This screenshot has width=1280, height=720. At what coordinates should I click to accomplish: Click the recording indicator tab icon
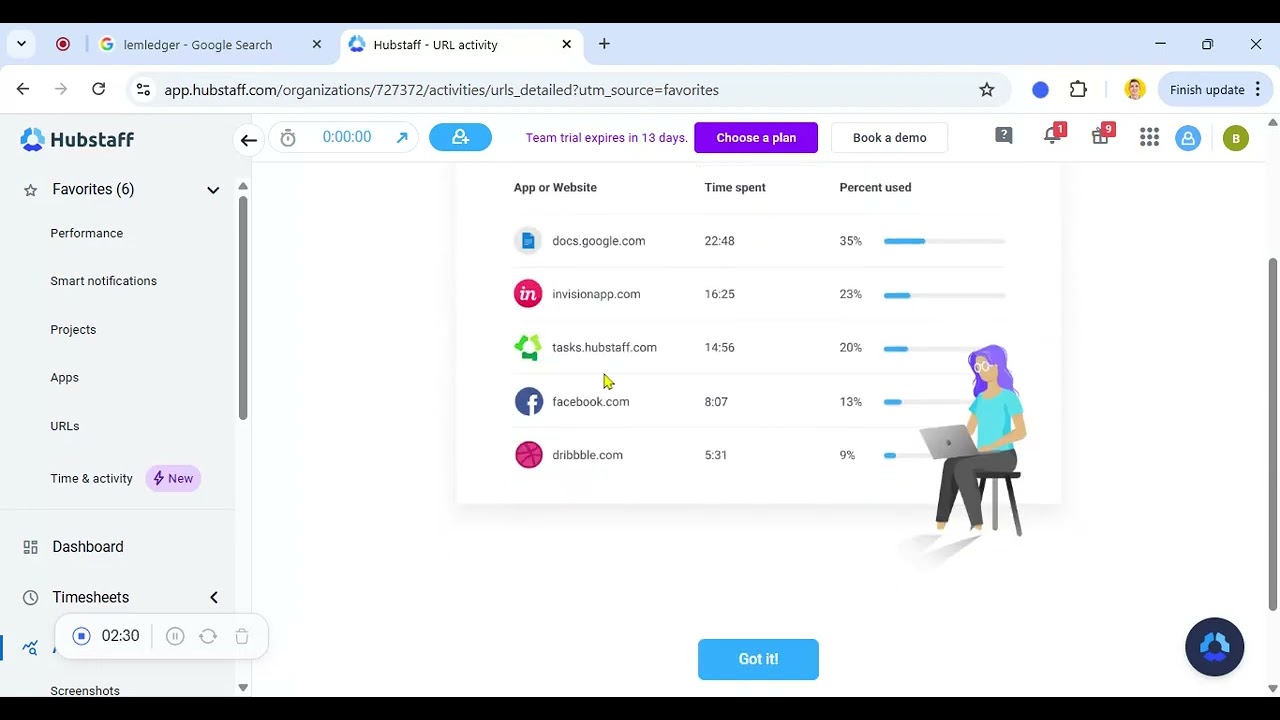(63, 44)
